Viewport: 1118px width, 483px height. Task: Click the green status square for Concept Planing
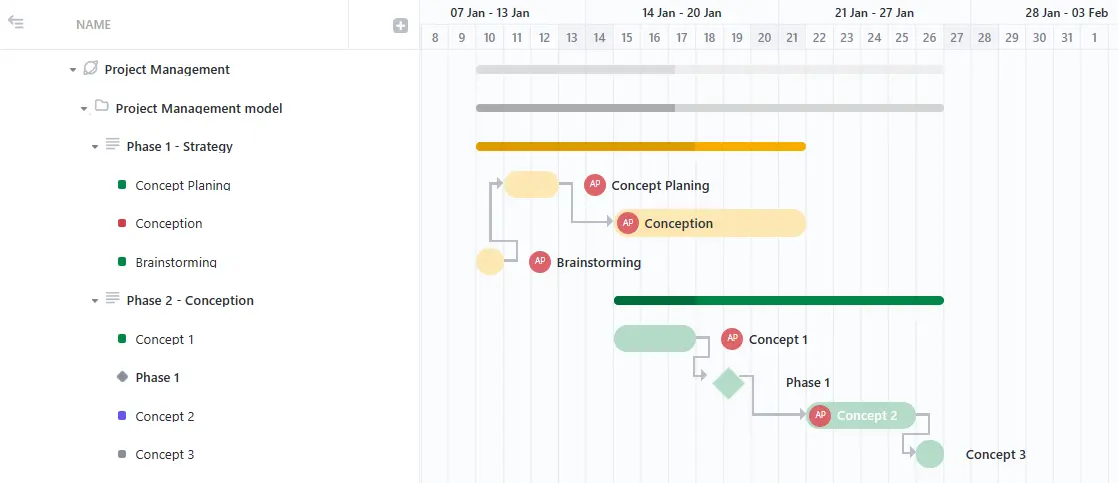tap(122, 185)
